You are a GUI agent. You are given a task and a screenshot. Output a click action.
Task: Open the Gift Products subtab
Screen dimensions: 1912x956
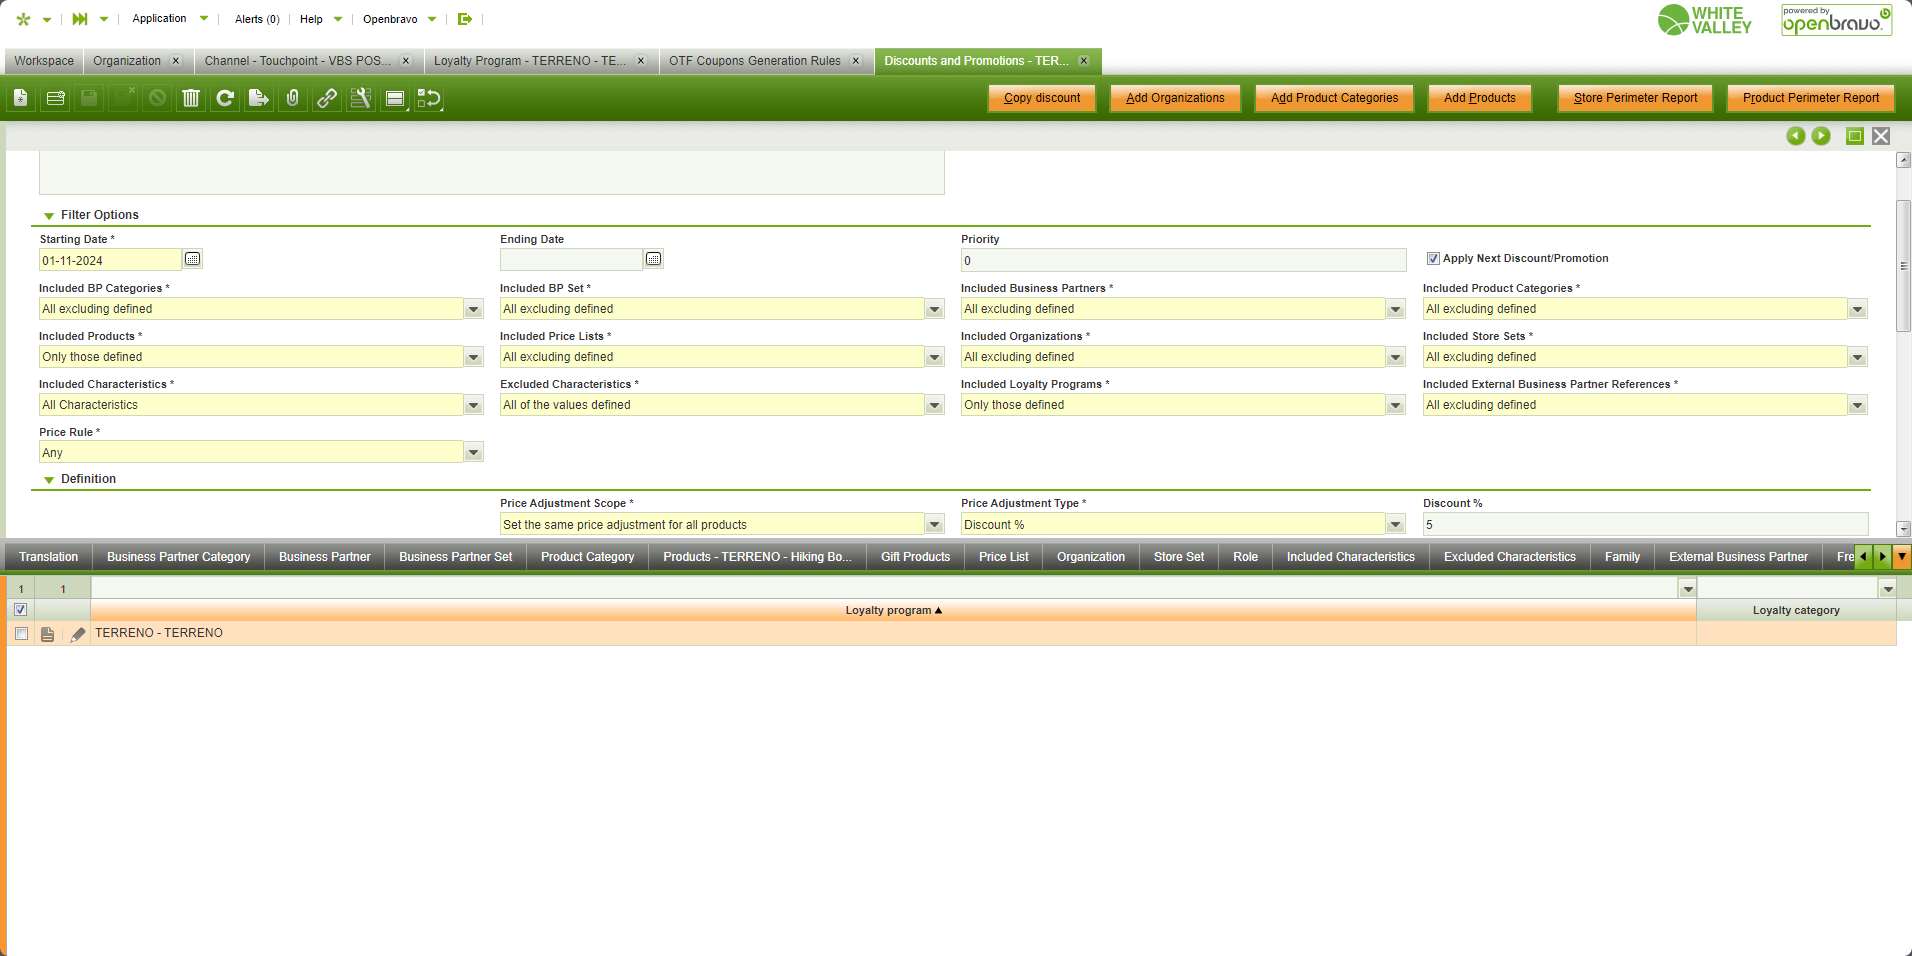(x=916, y=557)
